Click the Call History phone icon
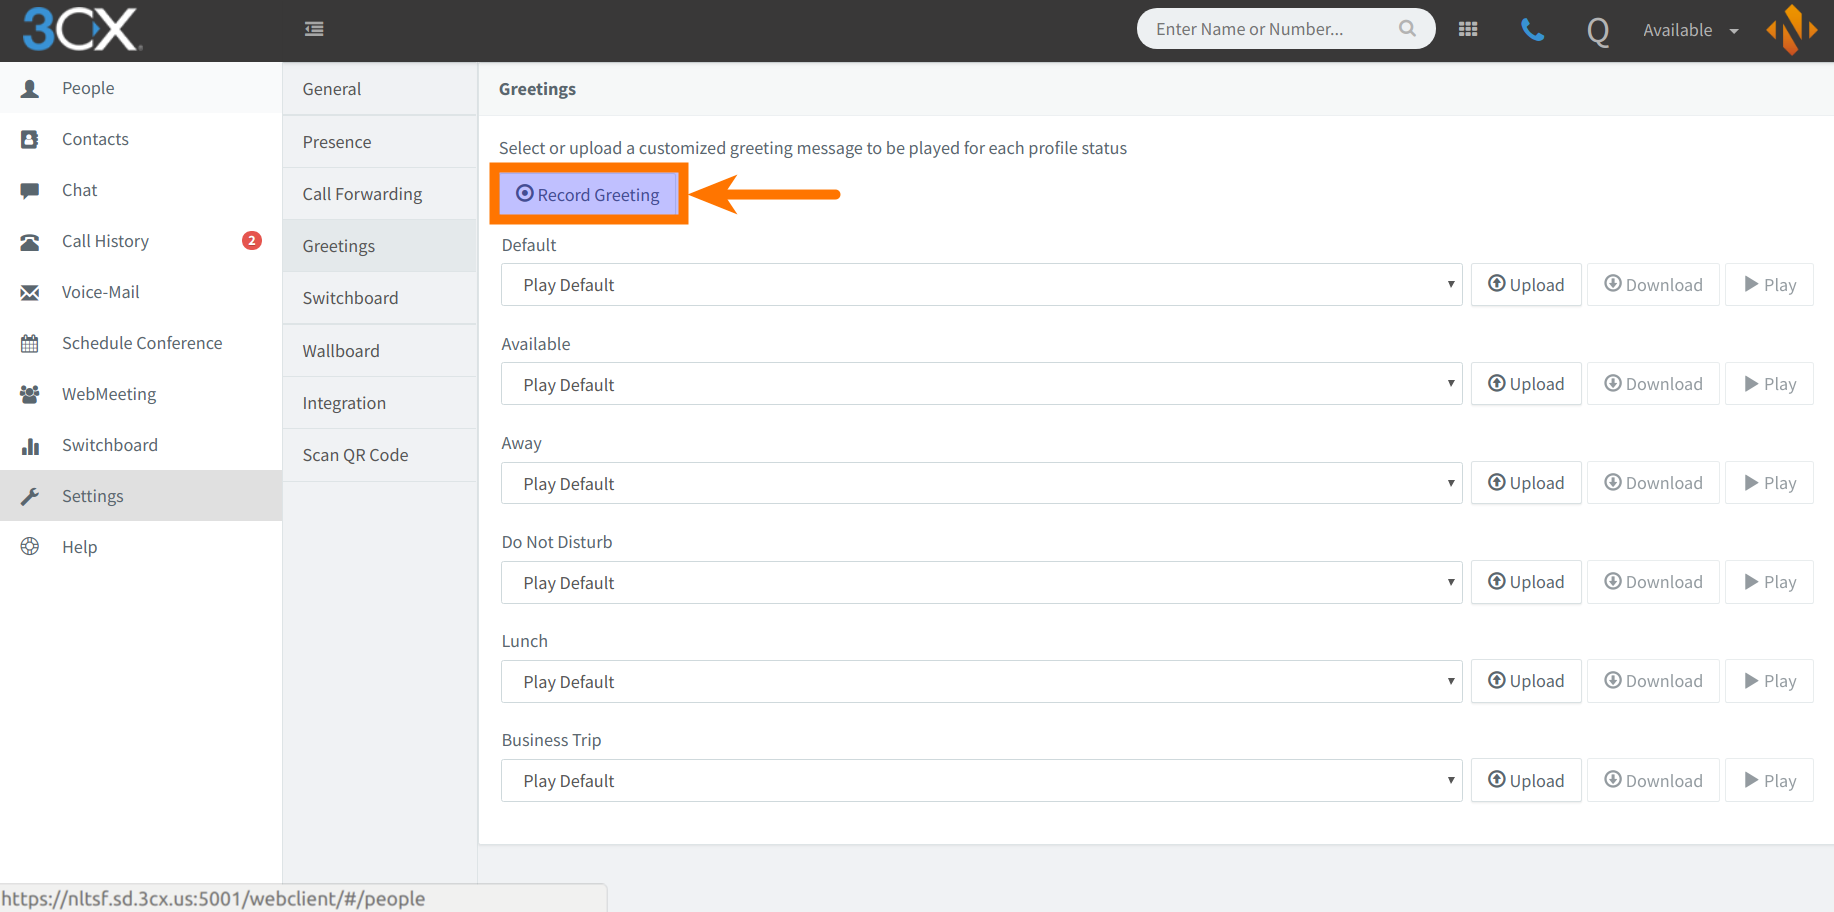Screen dimensions: 1834x912 click(x=30, y=241)
